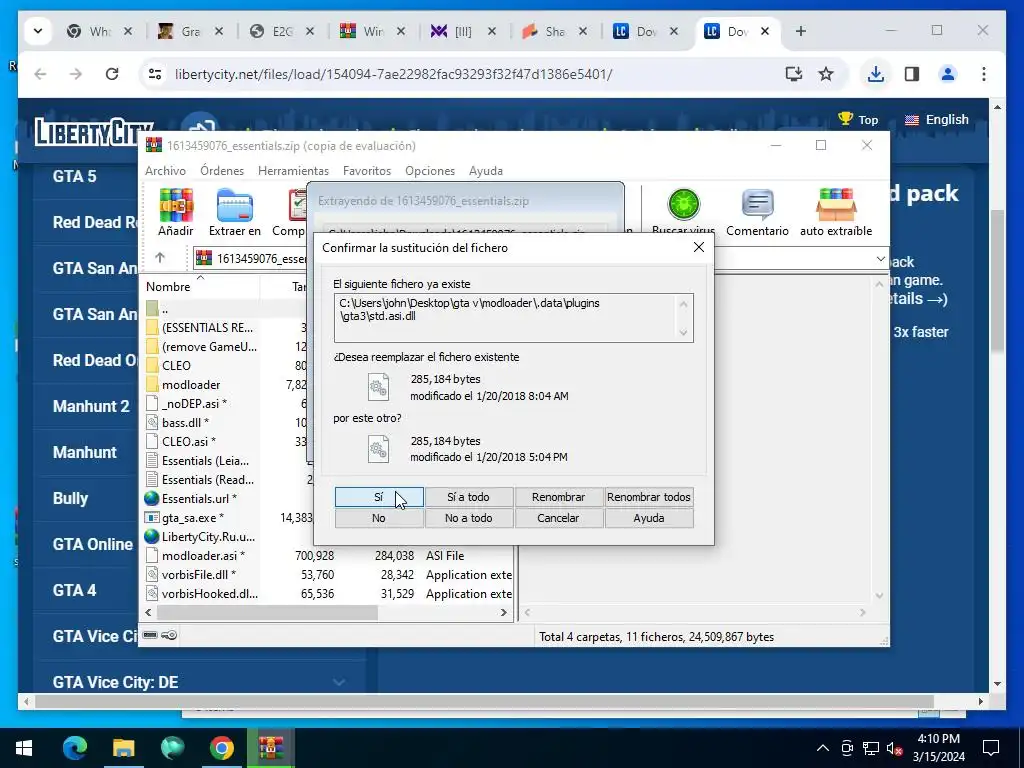
Task: Open GTA 5 in LibertyCity sidebar
Action: click(x=74, y=176)
